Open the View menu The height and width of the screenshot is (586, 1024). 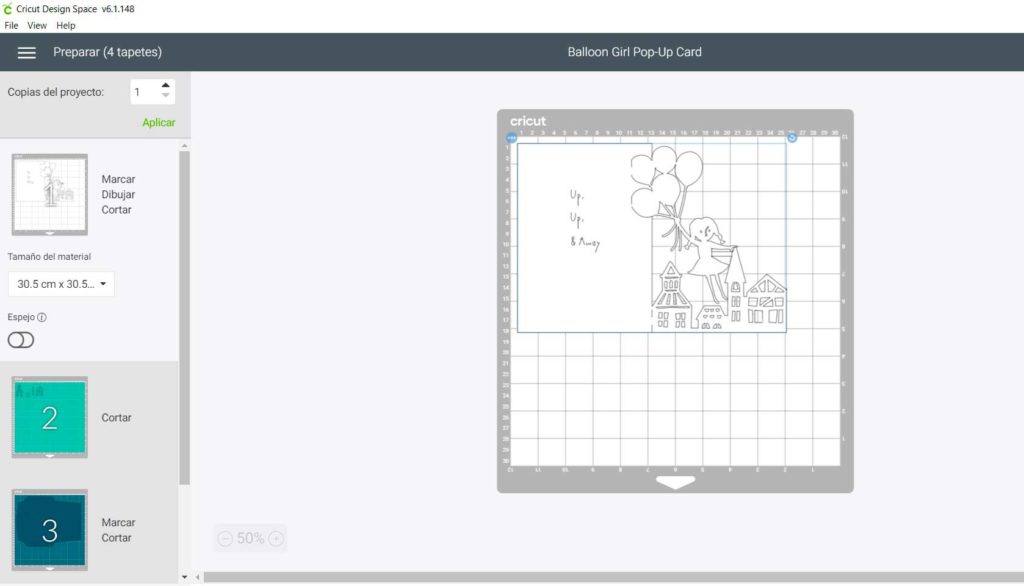(37, 25)
